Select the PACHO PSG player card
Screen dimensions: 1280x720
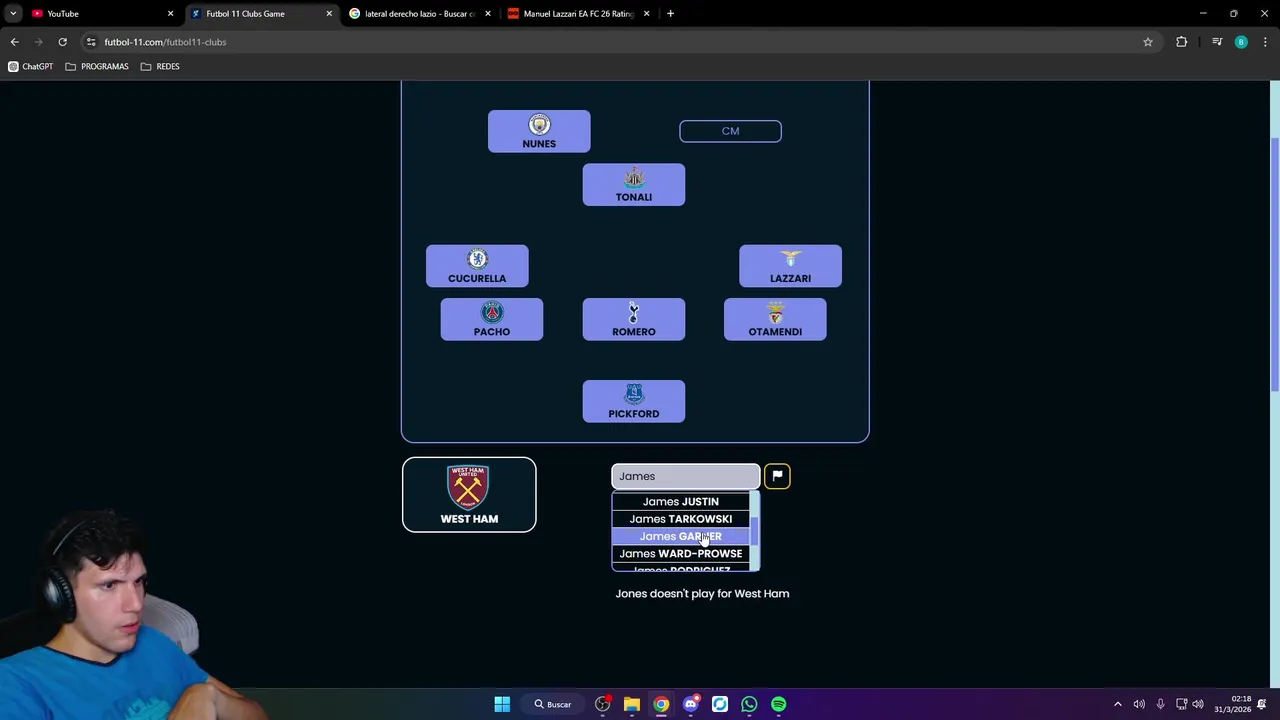click(x=492, y=319)
